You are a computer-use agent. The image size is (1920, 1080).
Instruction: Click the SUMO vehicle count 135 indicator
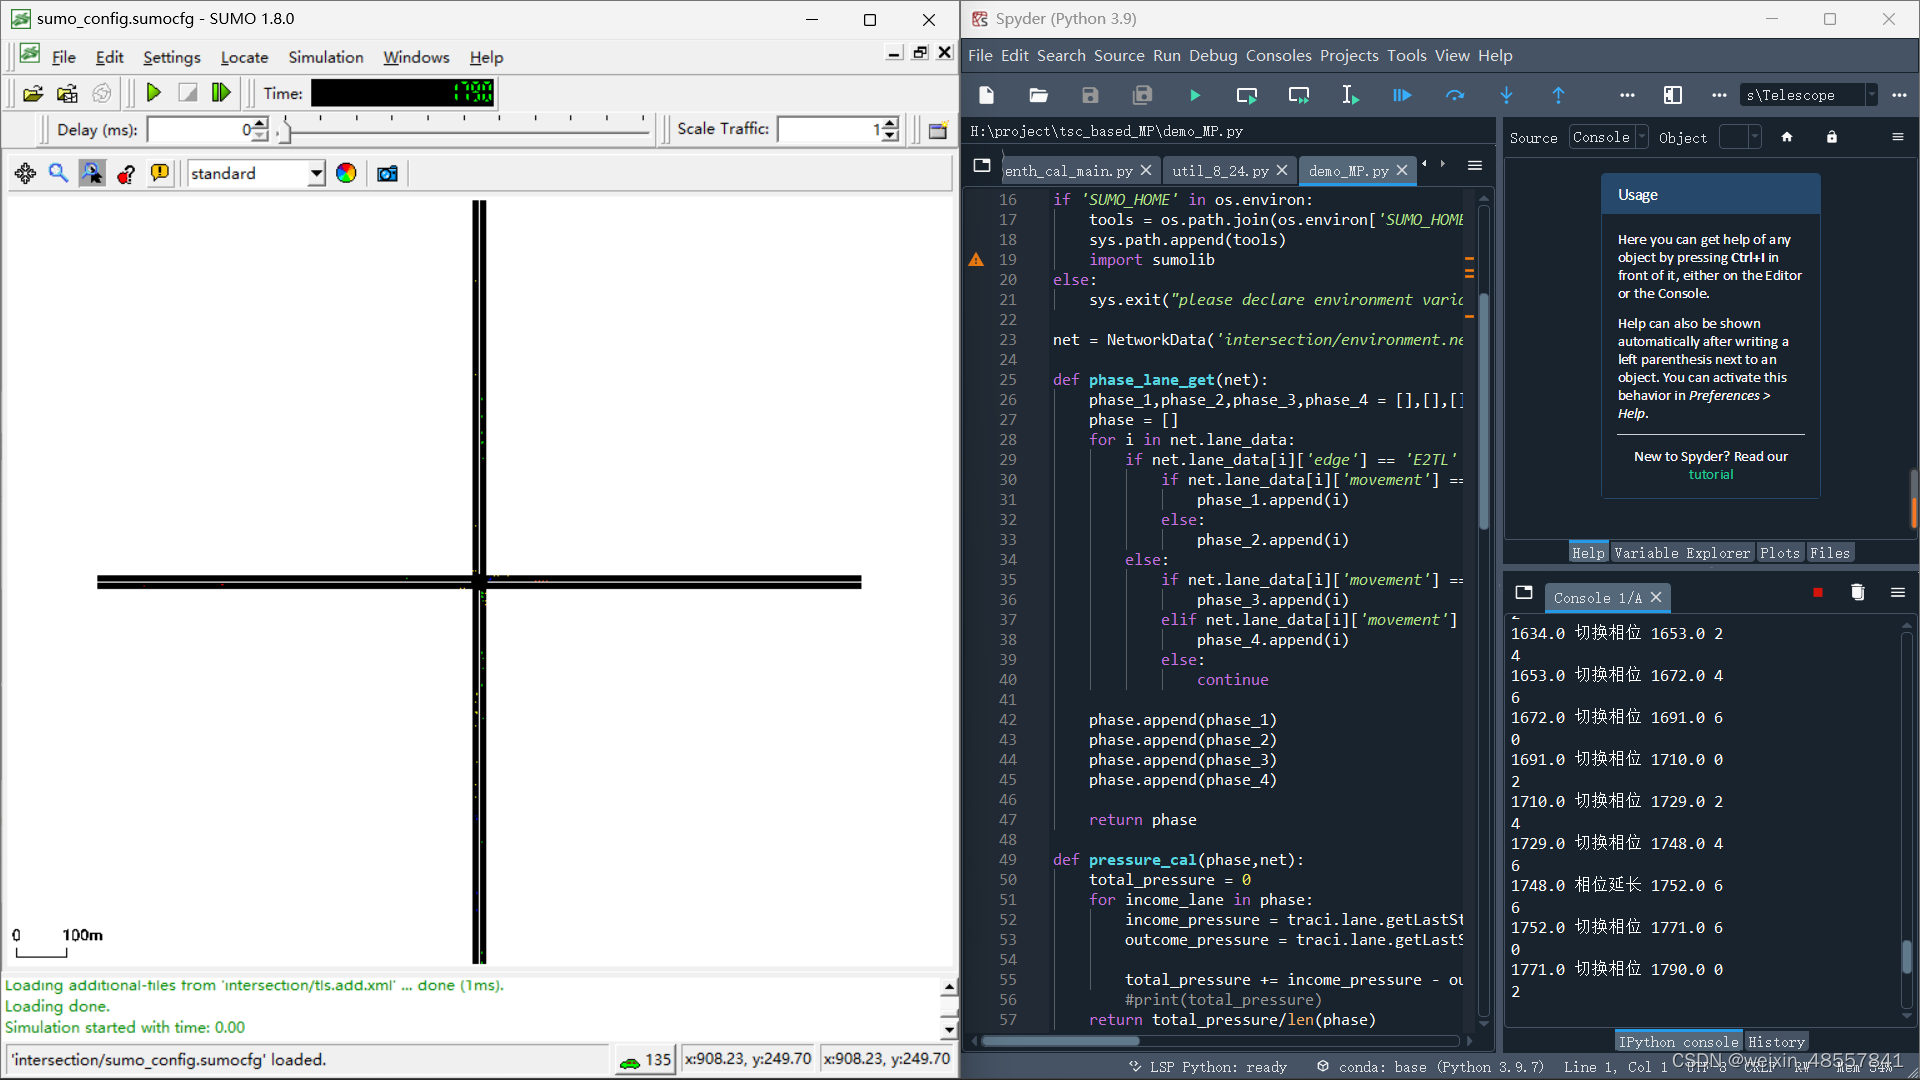pos(645,1060)
